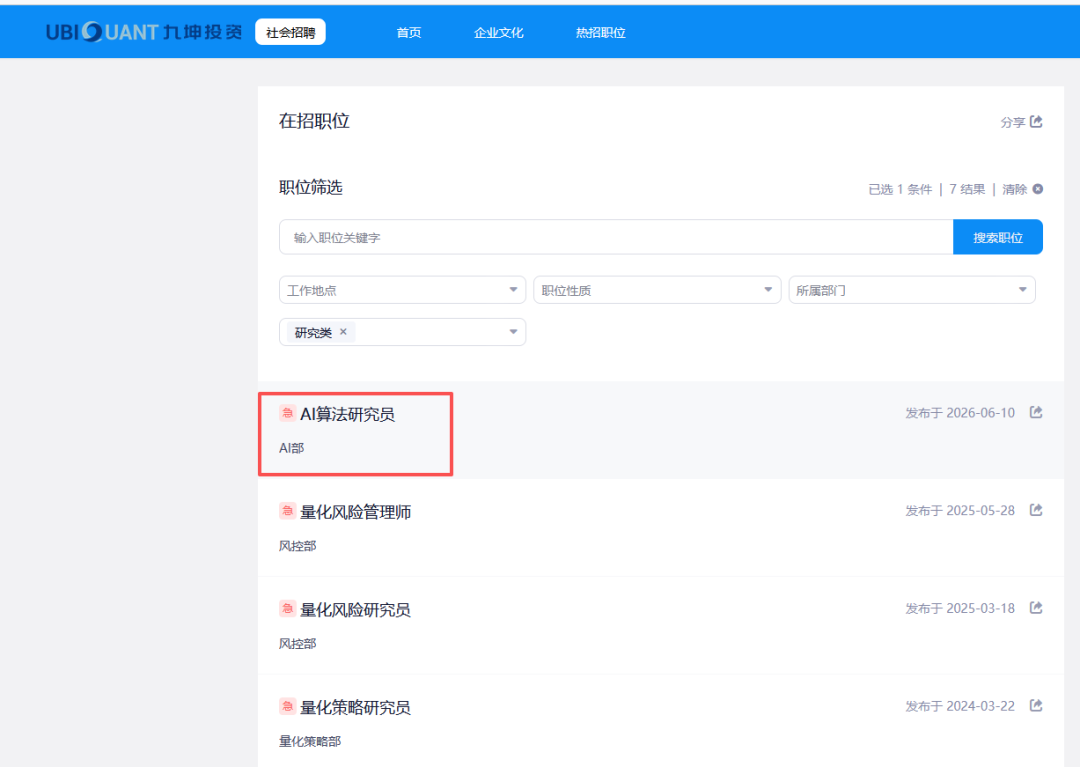
Task: Go to the 首页 nav item
Action: tap(408, 32)
